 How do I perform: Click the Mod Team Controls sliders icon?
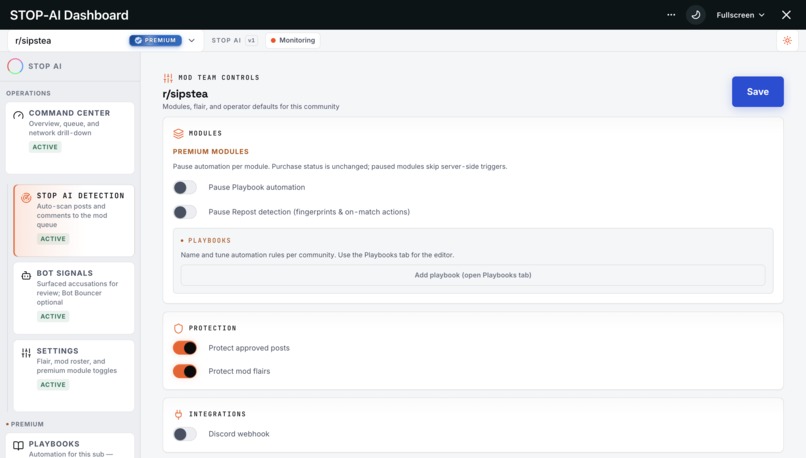click(x=168, y=78)
